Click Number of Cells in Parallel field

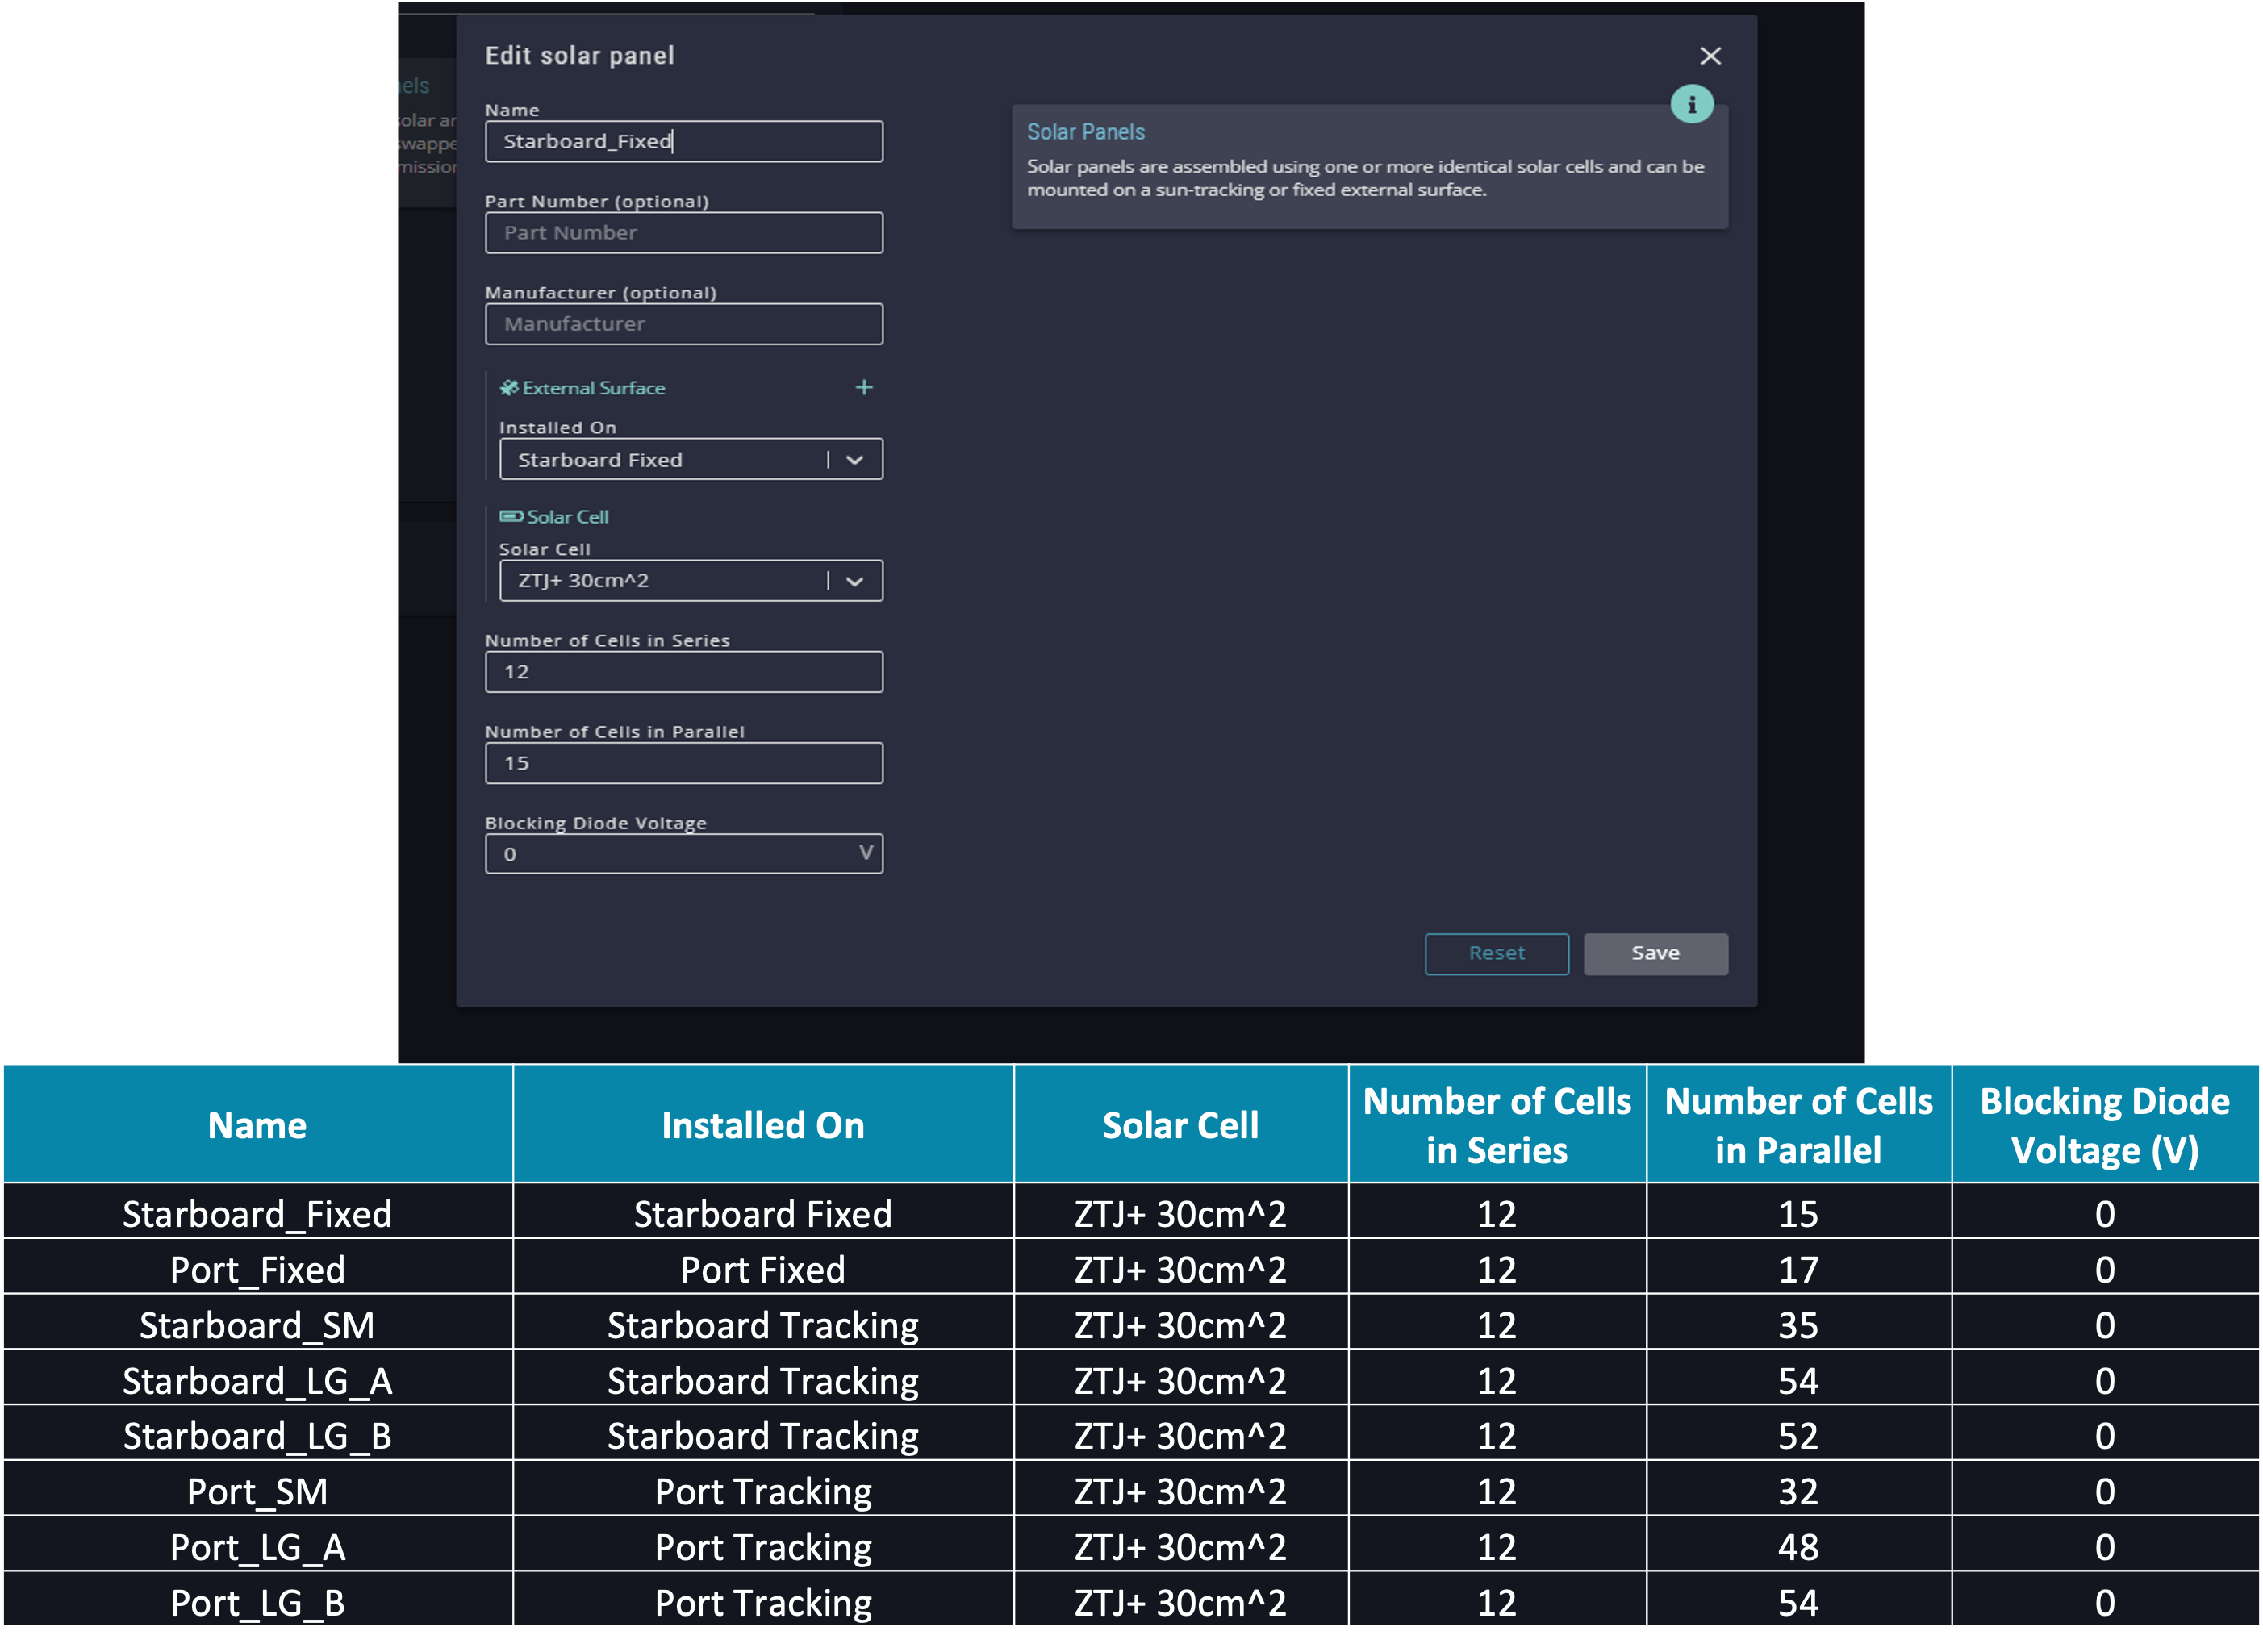pyautogui.click(x=684, y=762)
